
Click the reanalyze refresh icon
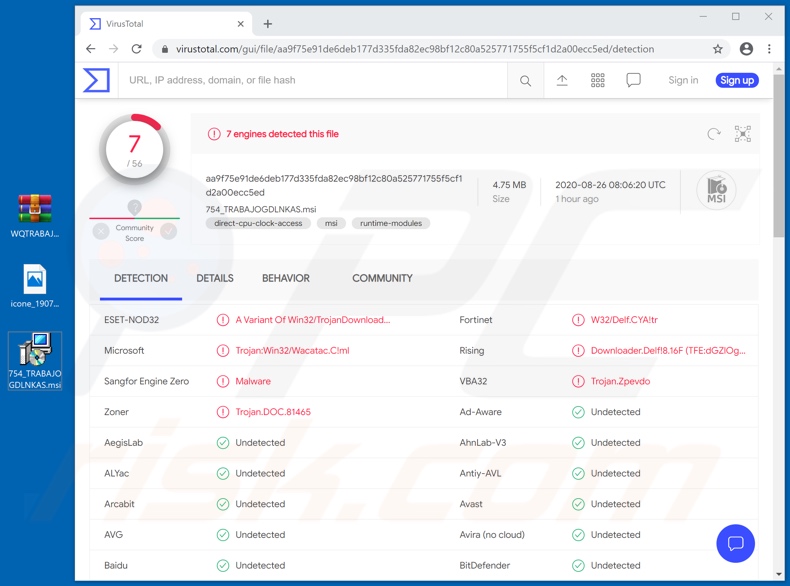713,134
